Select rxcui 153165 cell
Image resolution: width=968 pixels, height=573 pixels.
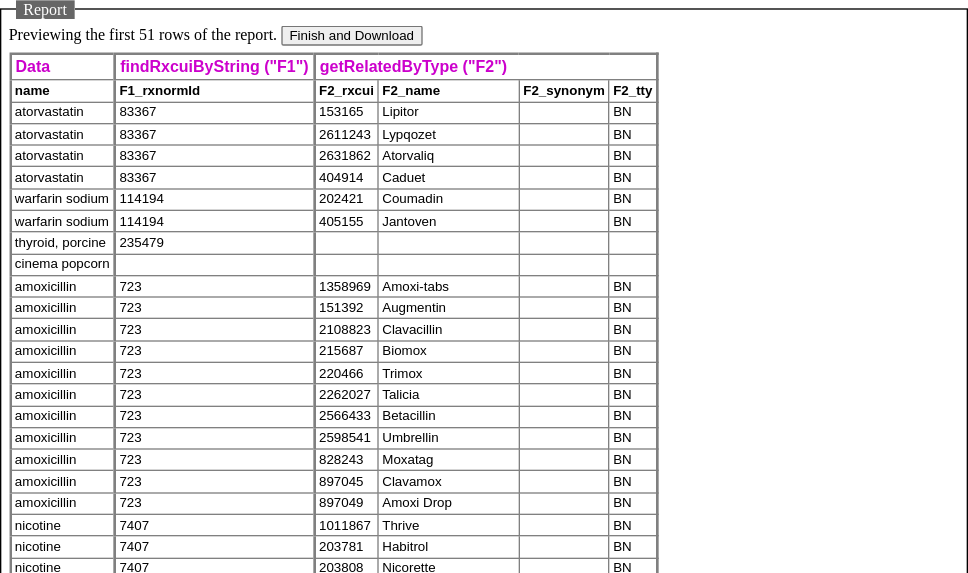[x=346, y=112]
